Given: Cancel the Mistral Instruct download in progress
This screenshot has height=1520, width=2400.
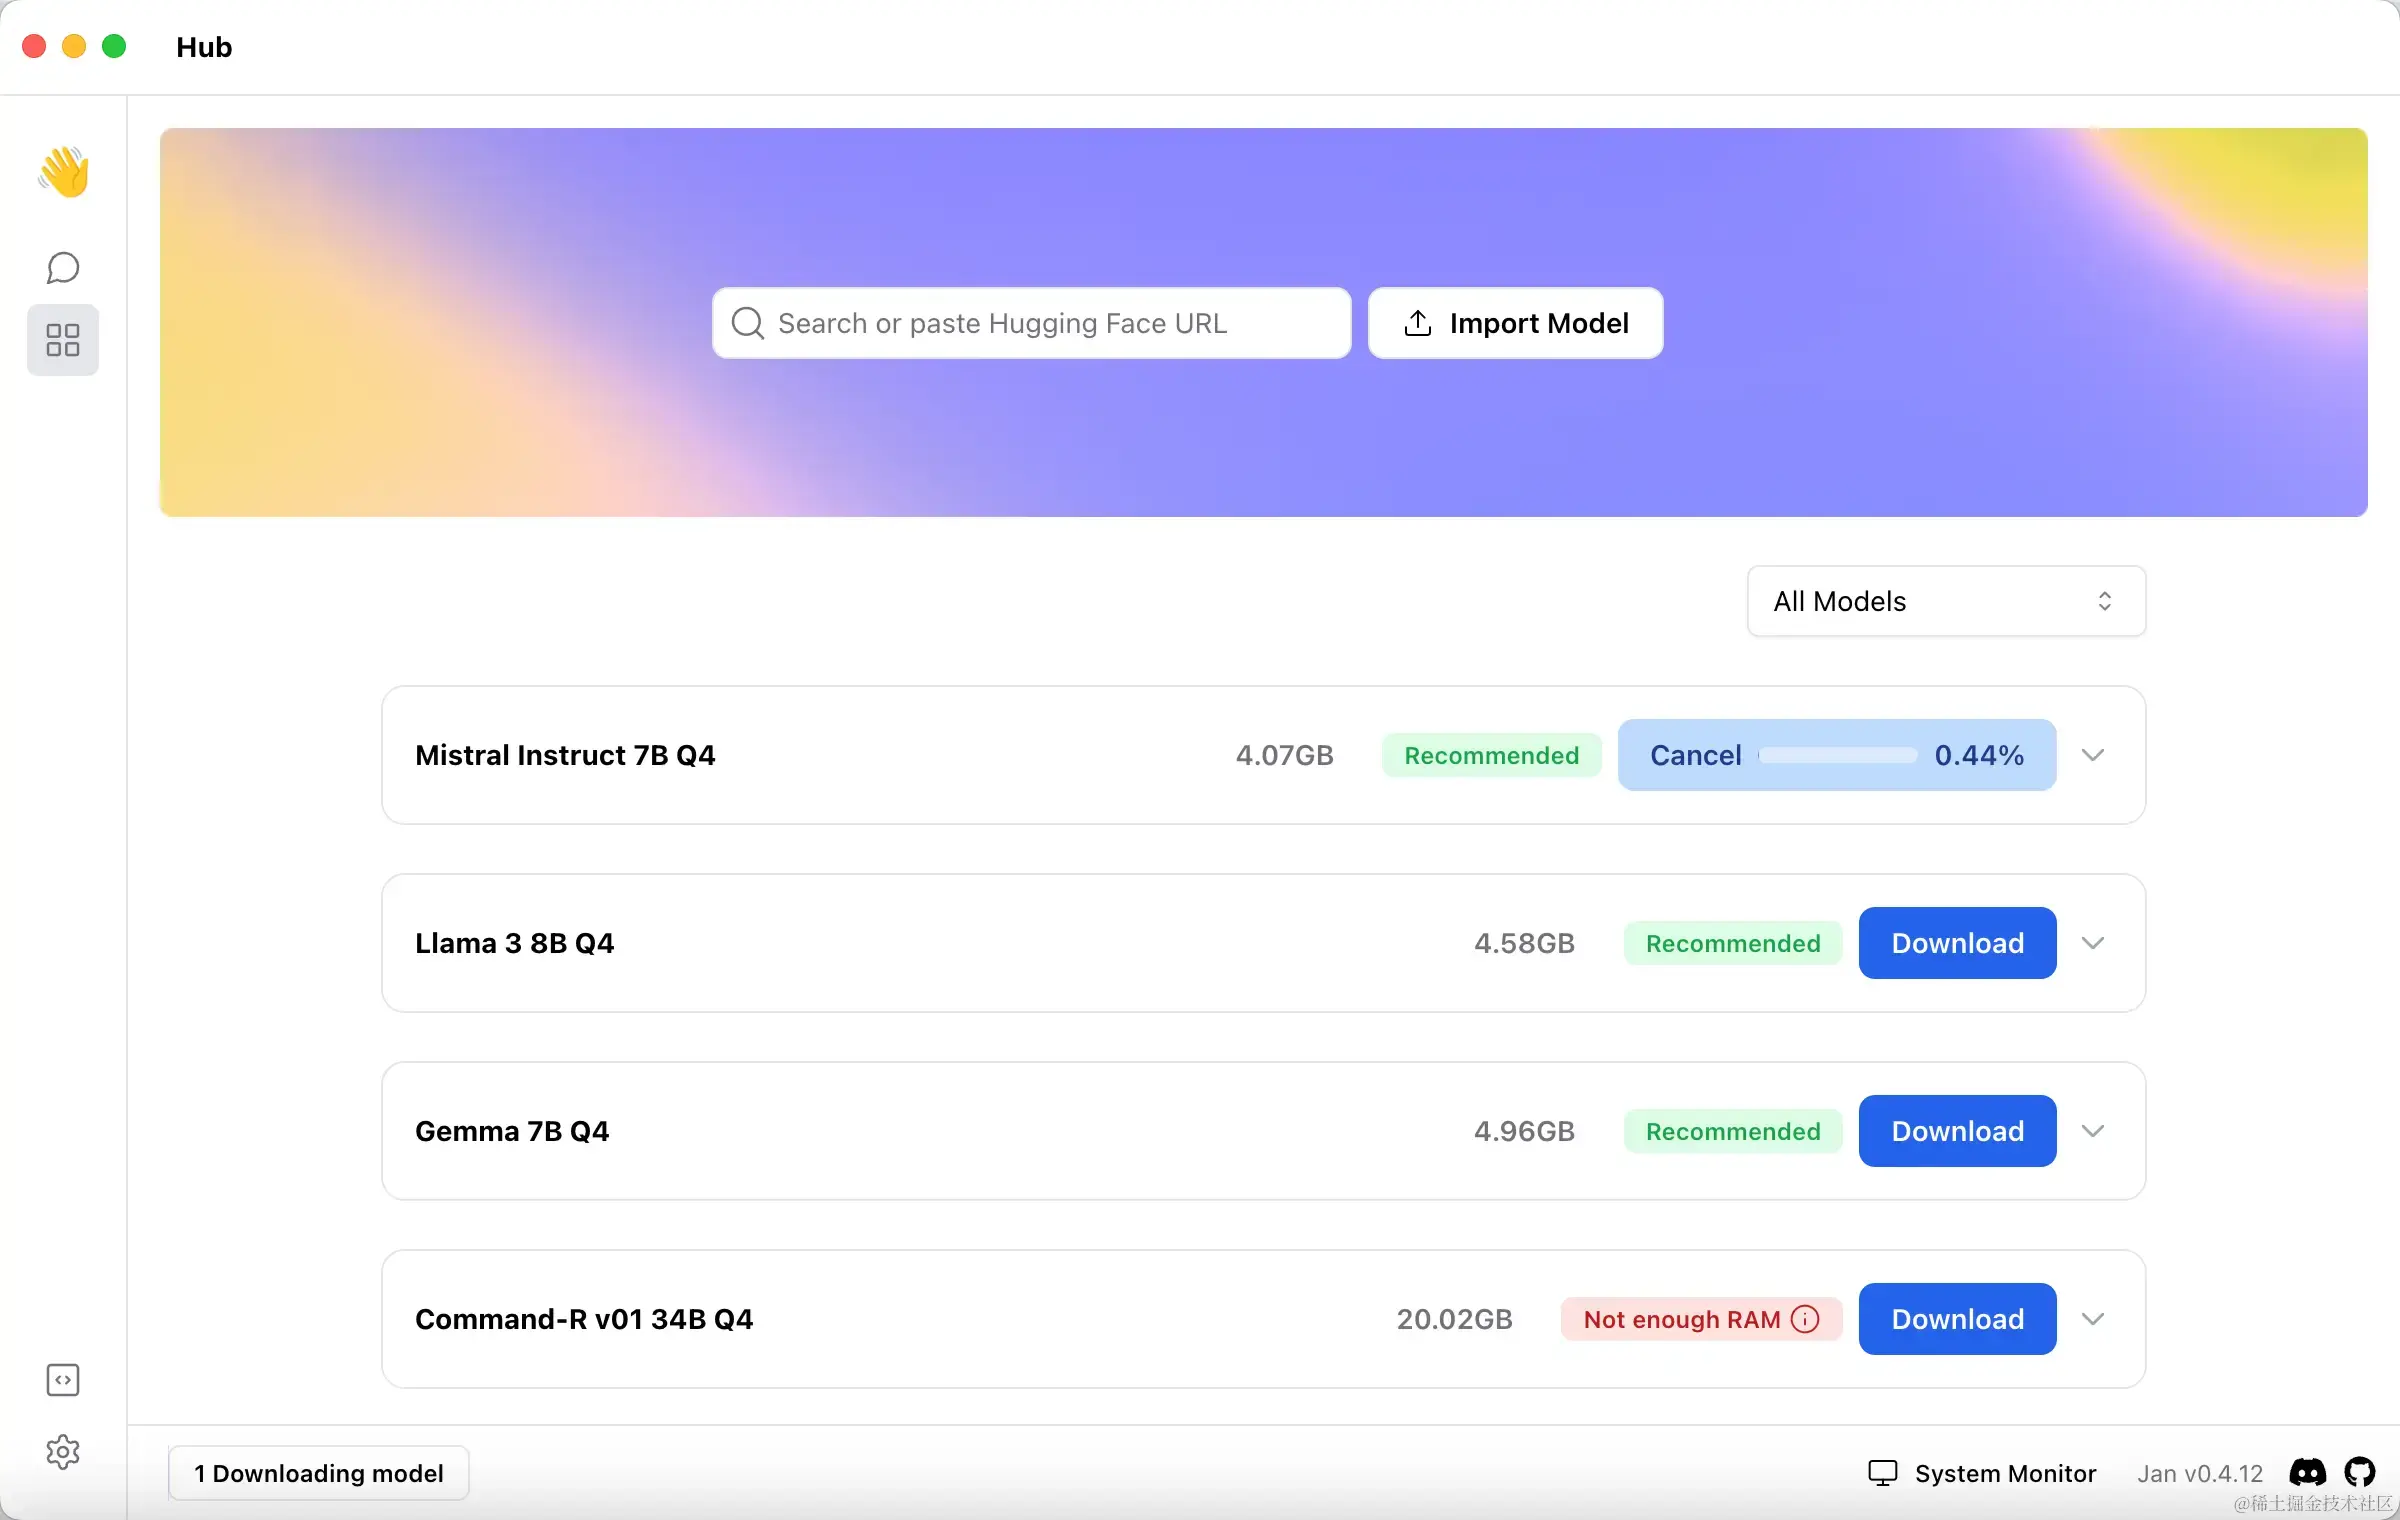Looking at the screenshot, I should [1696, 755].
